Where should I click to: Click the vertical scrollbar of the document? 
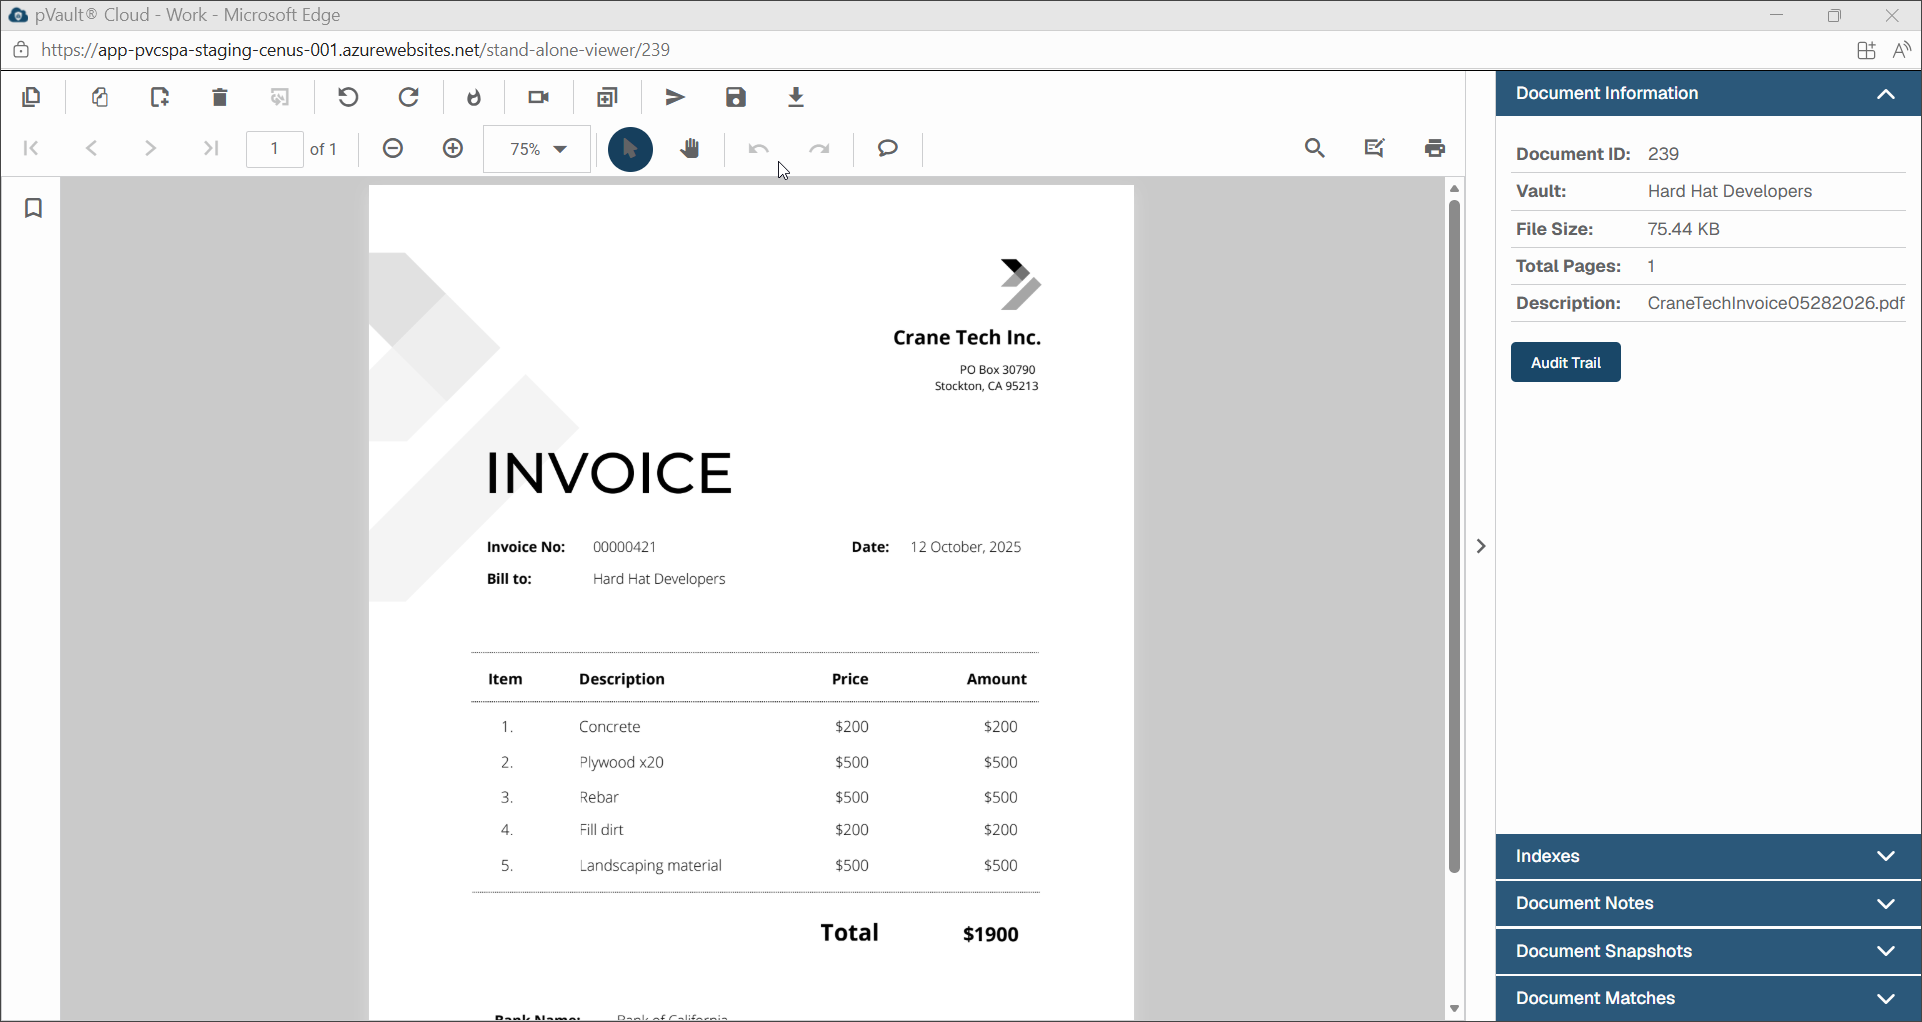tap(1454, 538)
